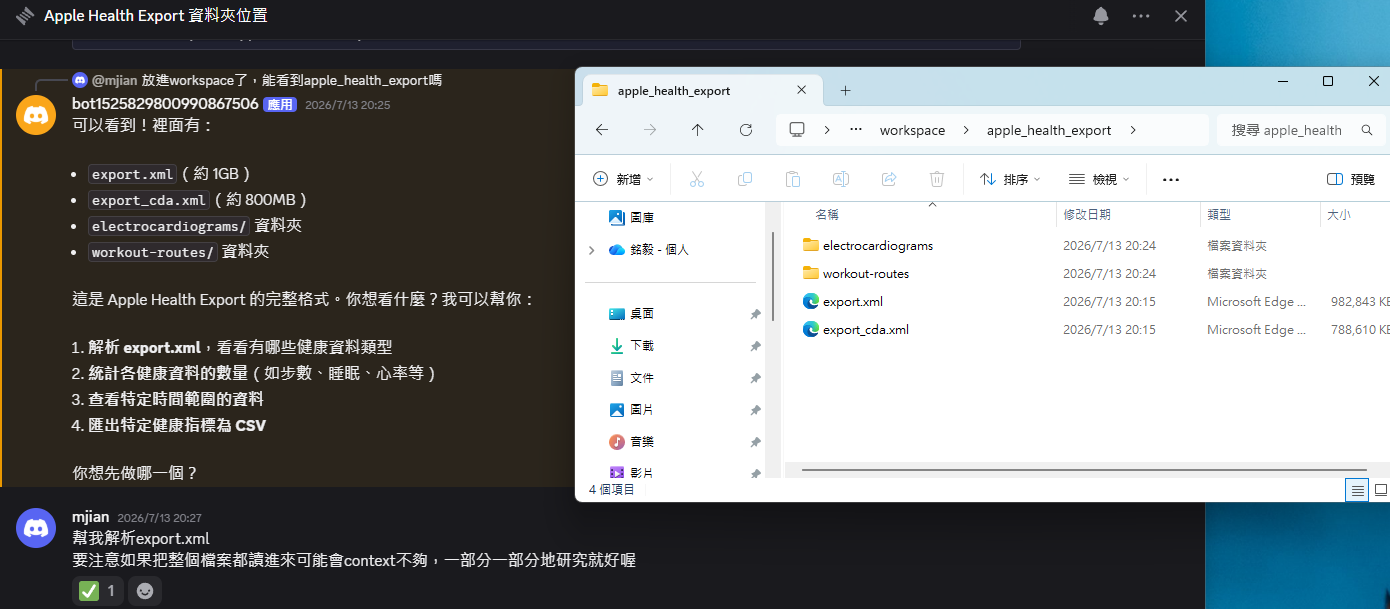Viewport: 1390px width, 609px height.
Task: Switch to details view in status bar
Action: click(1357, 489)
